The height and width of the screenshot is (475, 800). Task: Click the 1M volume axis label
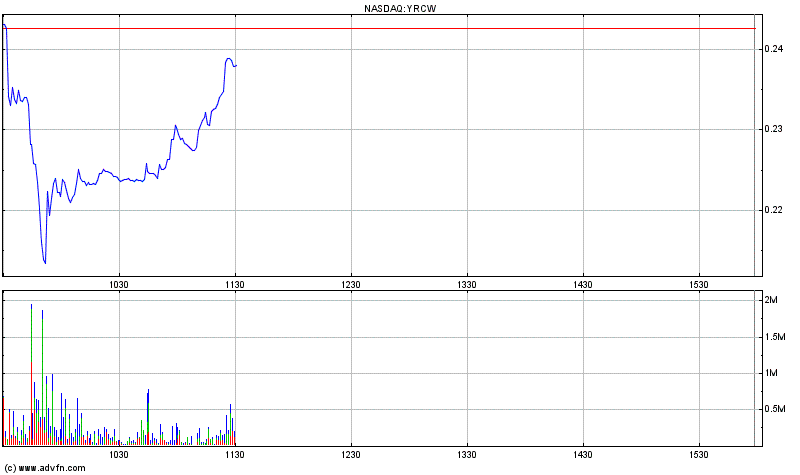(771, 373)
